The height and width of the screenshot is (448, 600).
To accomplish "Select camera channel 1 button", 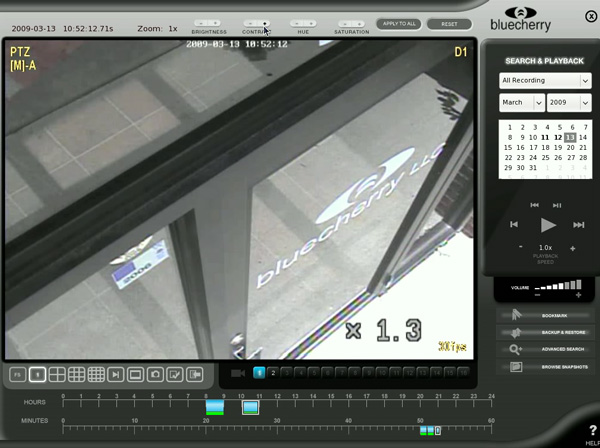I will click(x=259, y=373).
